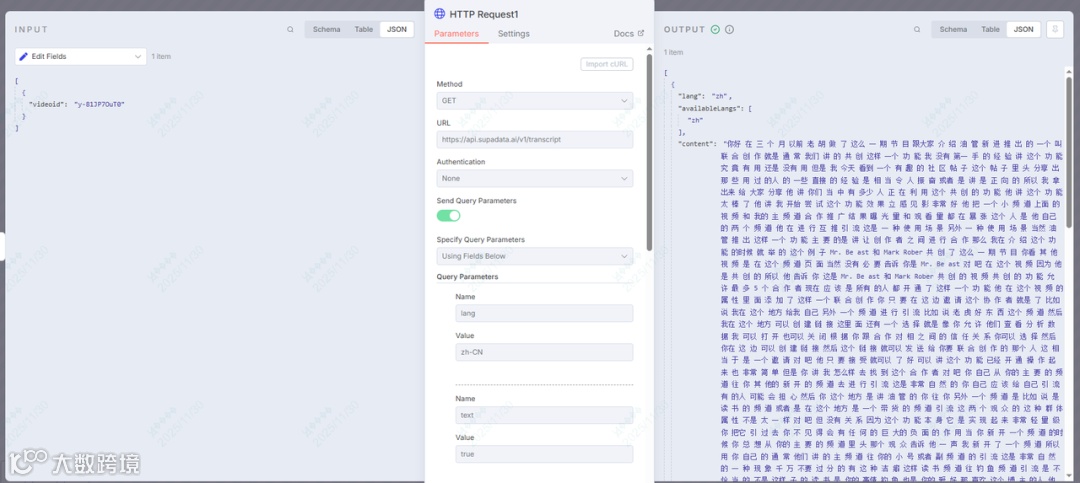Click the HTTP Request1 globe icon

pyautogui.click(x=439, y=14)
